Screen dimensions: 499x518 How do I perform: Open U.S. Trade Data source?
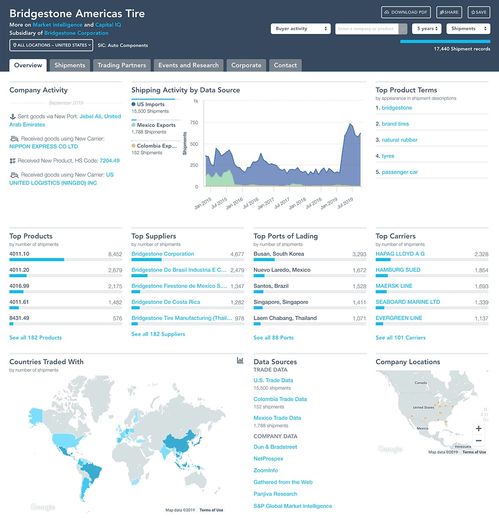click(273, 380)
